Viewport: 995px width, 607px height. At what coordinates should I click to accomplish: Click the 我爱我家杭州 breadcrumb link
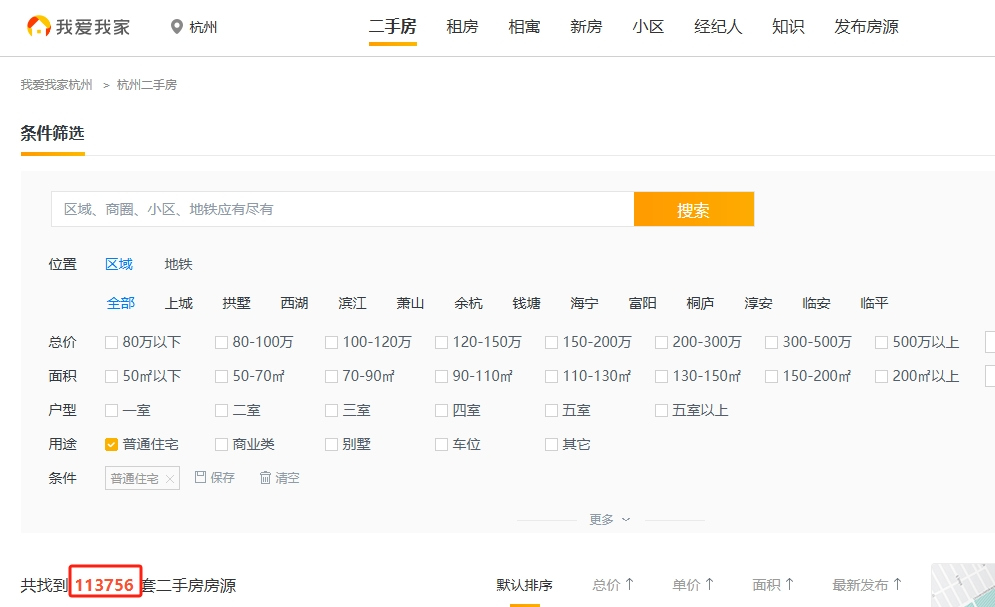click(56, 84)
